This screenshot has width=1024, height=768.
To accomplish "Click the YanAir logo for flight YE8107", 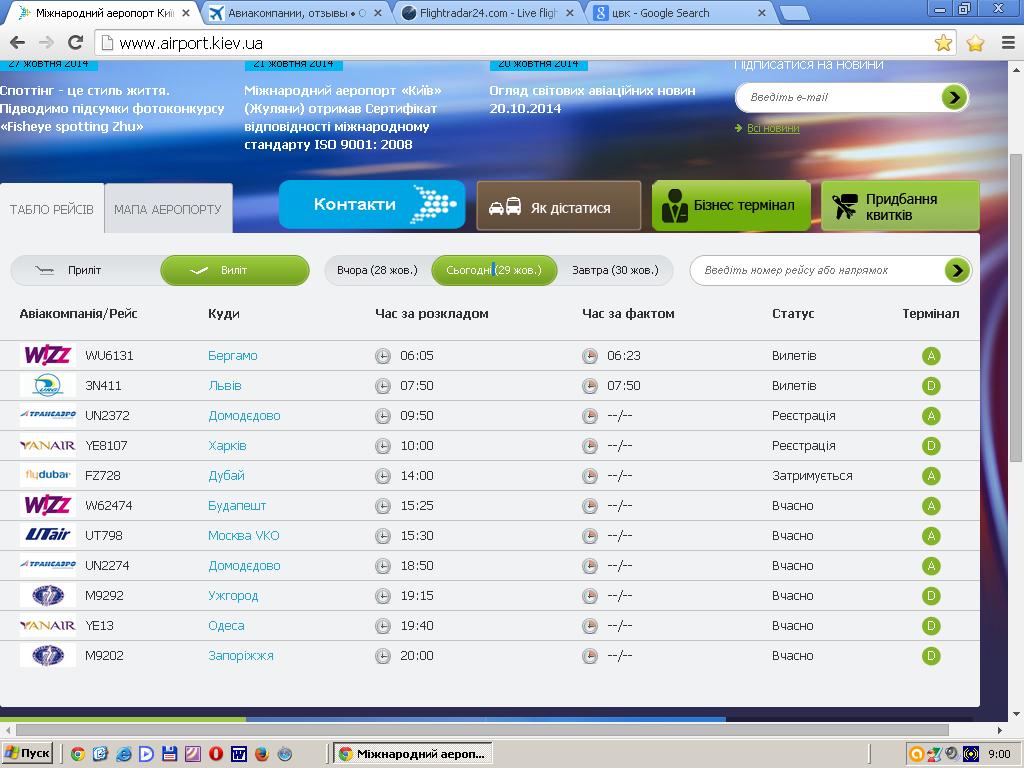I will (x=47, y=445).
